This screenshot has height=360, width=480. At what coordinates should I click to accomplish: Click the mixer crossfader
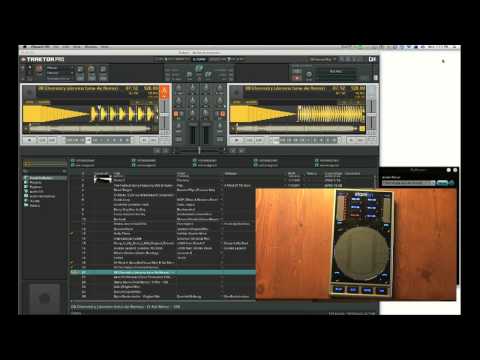coord(199,151)
